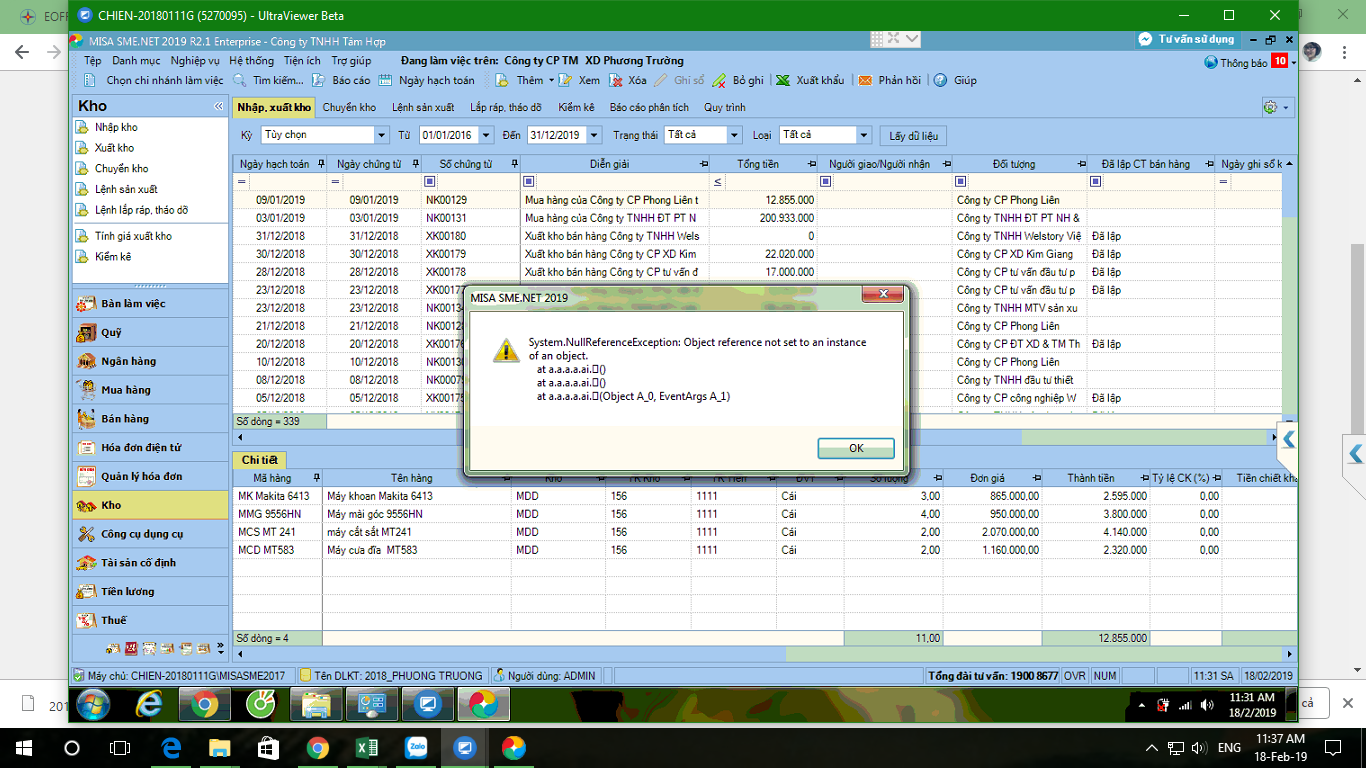The width and height of the screenshot is (1366, 768).
Task: Select Tính giá xuất kho in panel
Action: point(133,236)
